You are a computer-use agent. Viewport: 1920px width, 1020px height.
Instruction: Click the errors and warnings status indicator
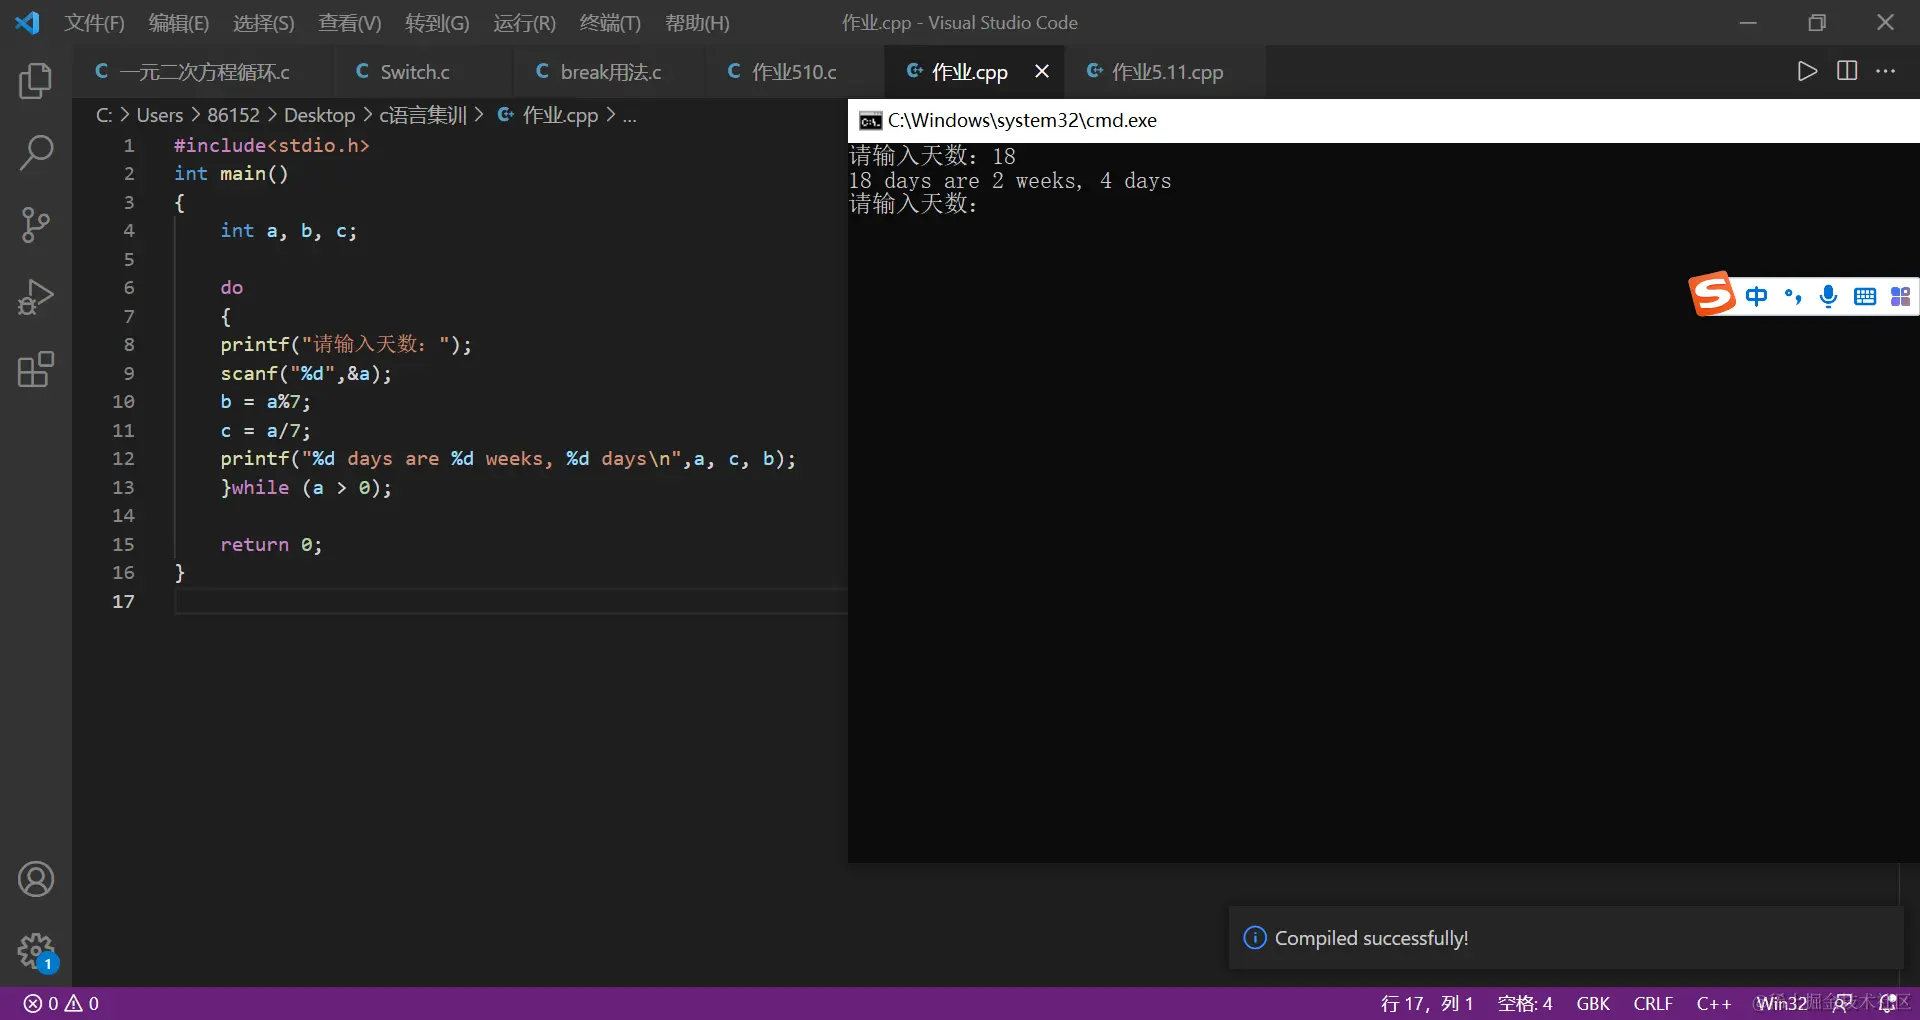pos(61,1003)
